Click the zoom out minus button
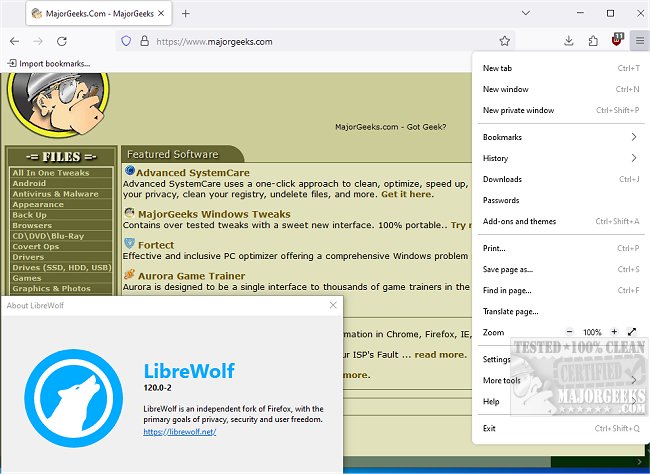650x474 pixels. click(x=570, y=332)
